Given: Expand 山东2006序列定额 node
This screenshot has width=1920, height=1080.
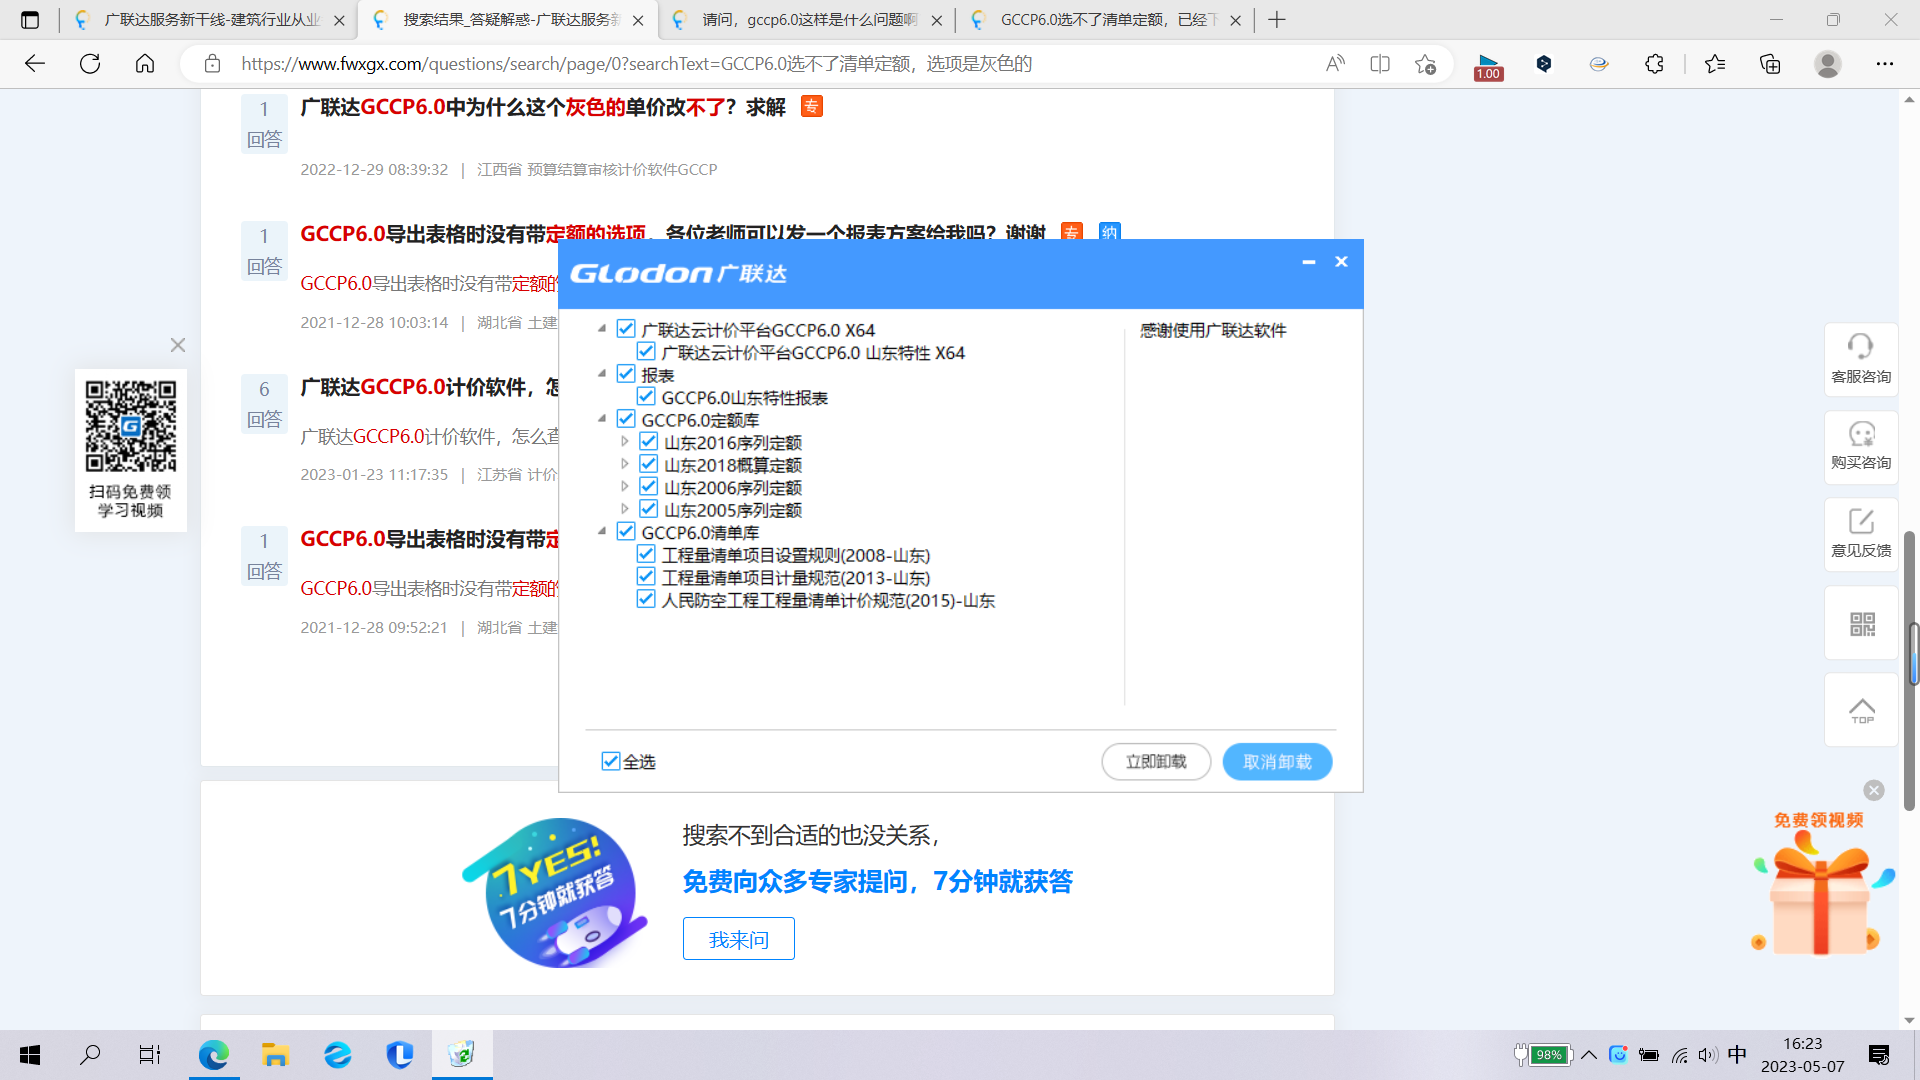Looking at the screenshot, I should 625,487.
